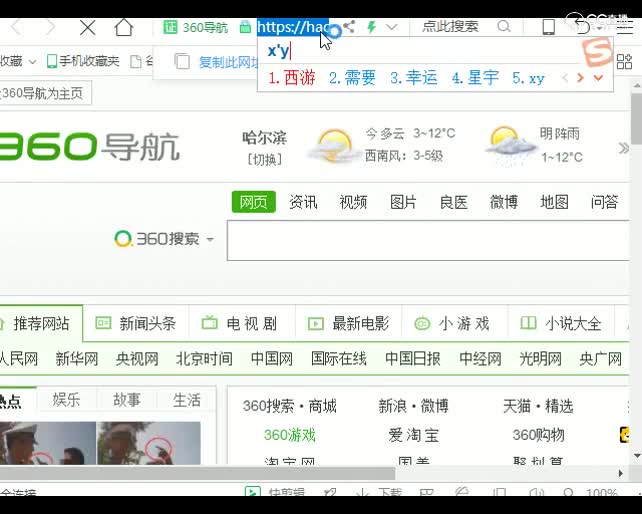The width and height of the screenshot is (642, 514).
Task: Select the 地图 search tab
Action: [554, 202]
